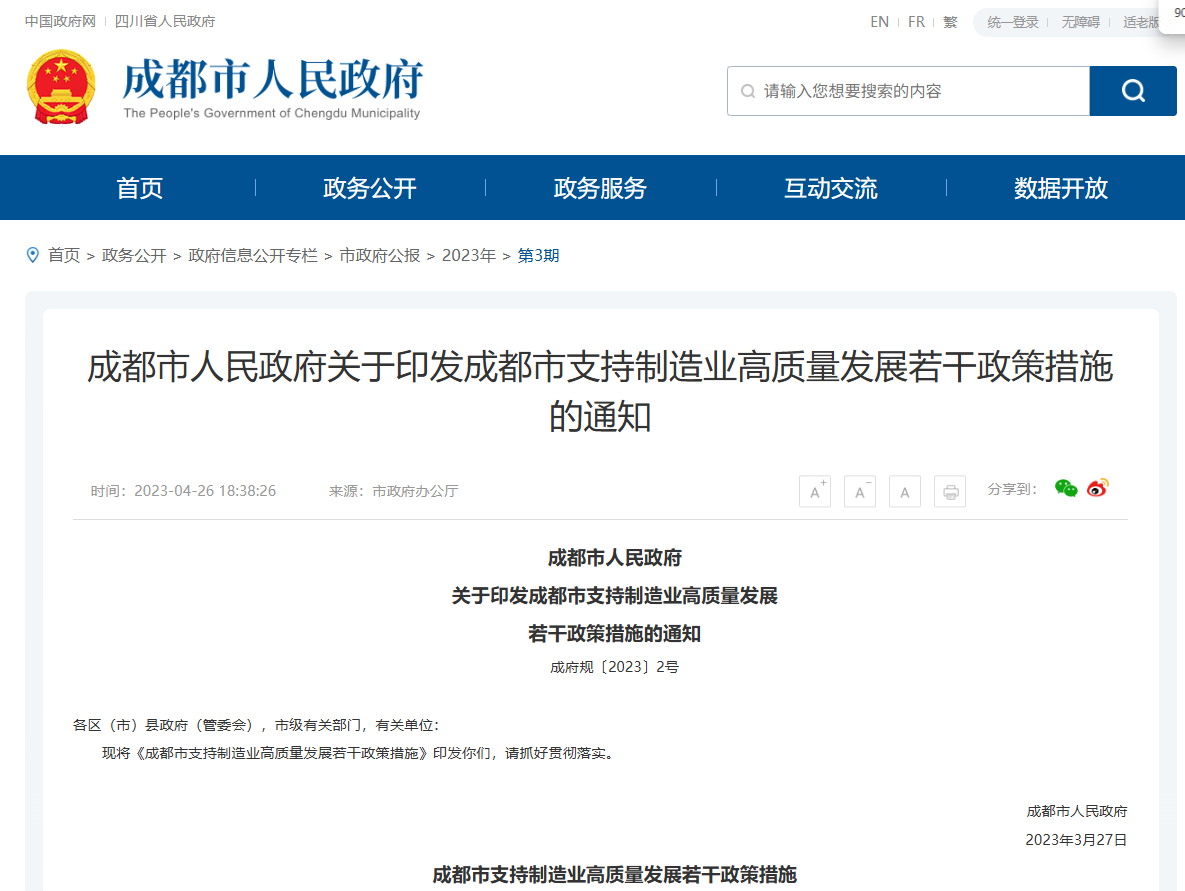Image resolution: width=1185 pixels, height=891 pixels.
Task: Open 第3期 in the breadcrumb
Action: coord(538,255)
